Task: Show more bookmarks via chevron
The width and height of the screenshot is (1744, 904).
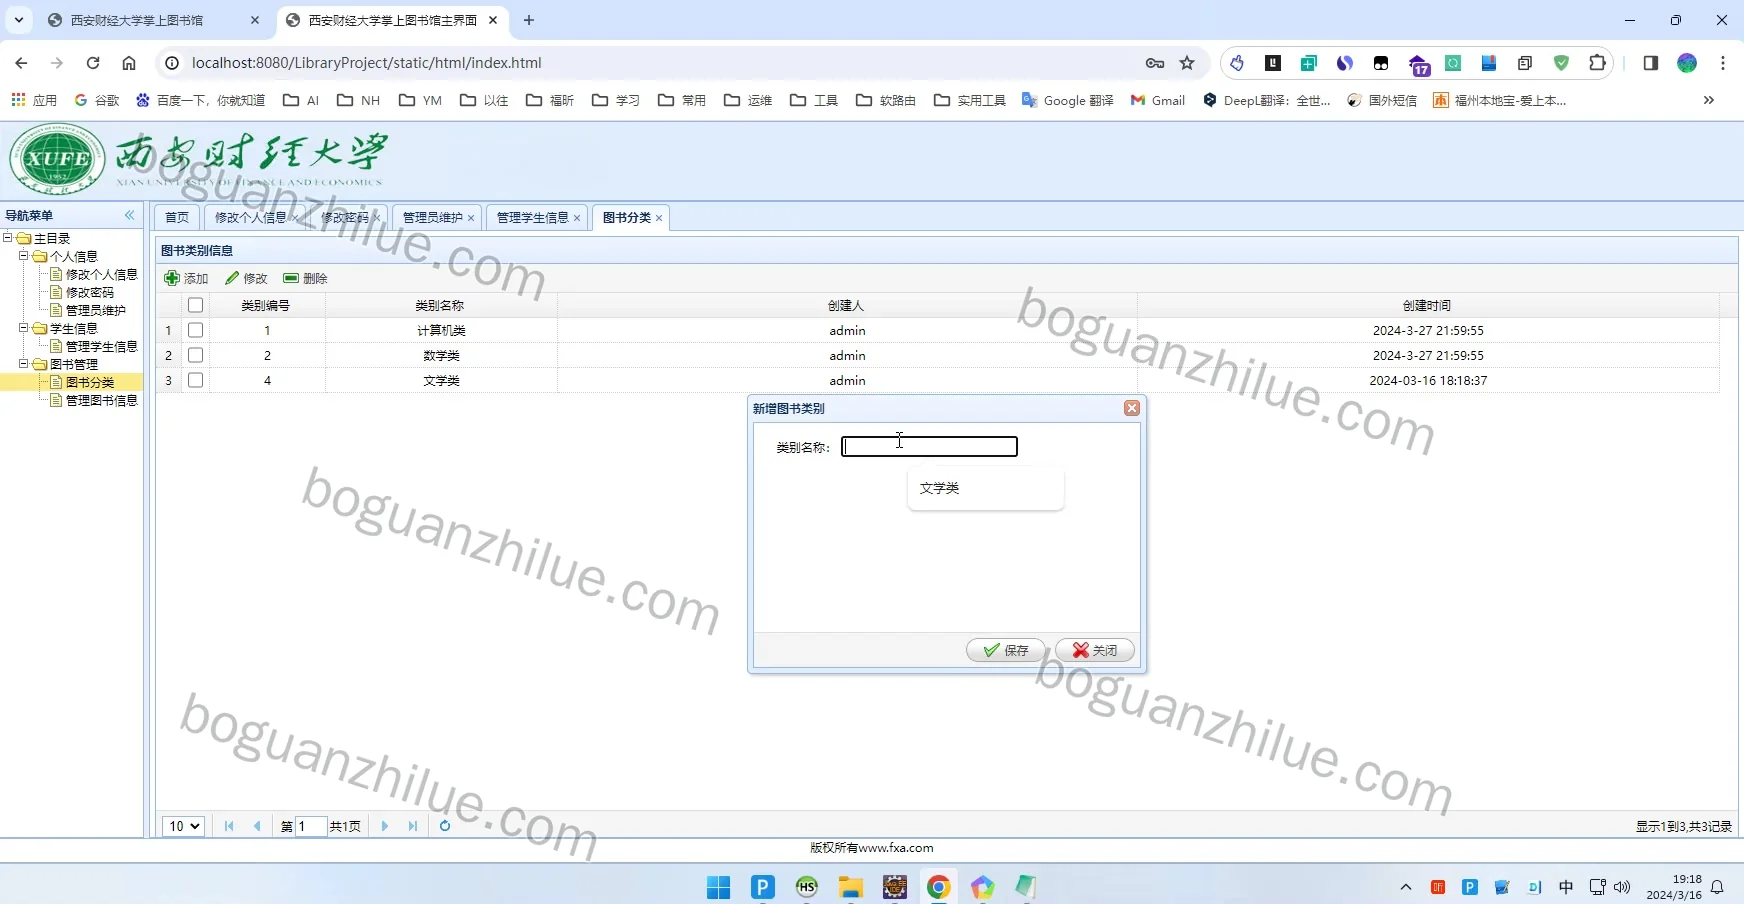Action: pyautogui.click(x=1708, y=100)
